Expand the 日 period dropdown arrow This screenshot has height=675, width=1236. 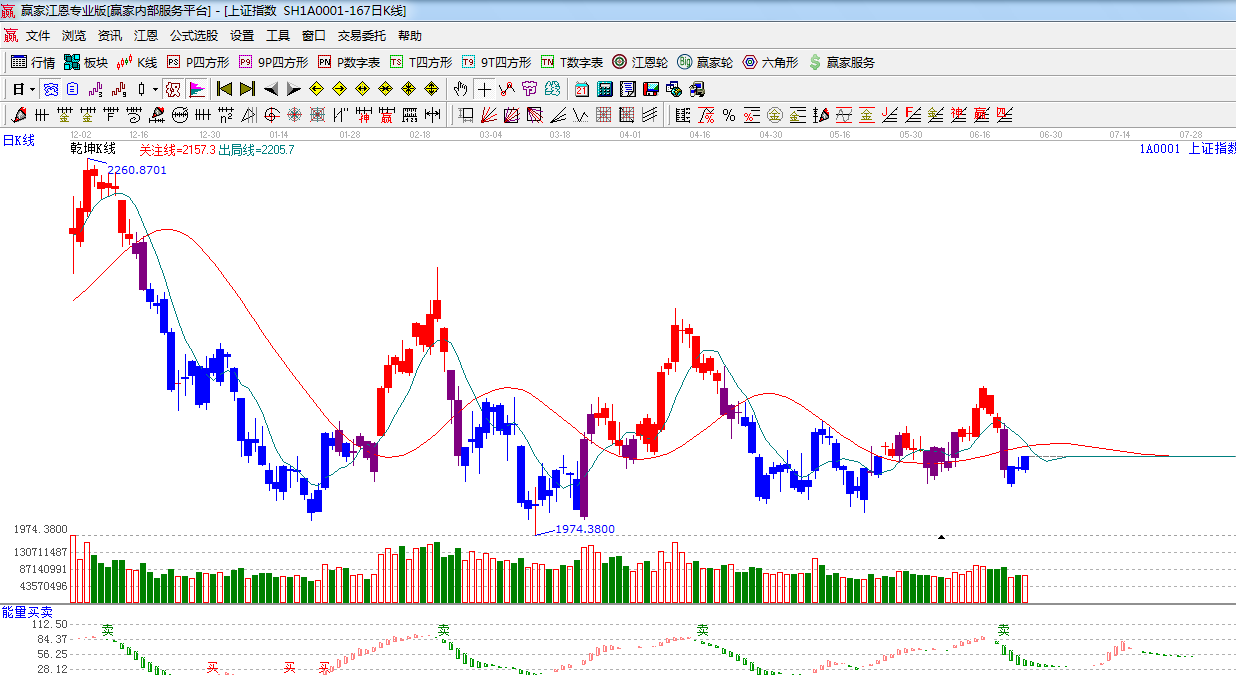pyautogui.click(x=31, y=89)
